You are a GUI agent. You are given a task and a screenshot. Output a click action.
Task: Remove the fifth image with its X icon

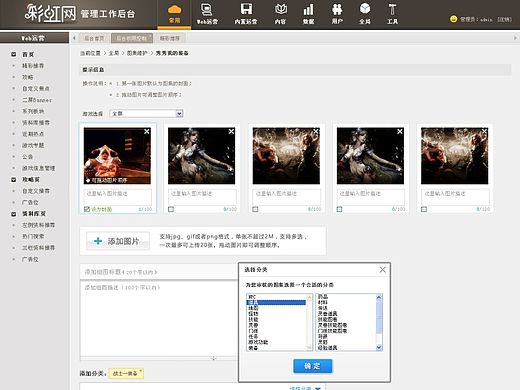point(484,132)
